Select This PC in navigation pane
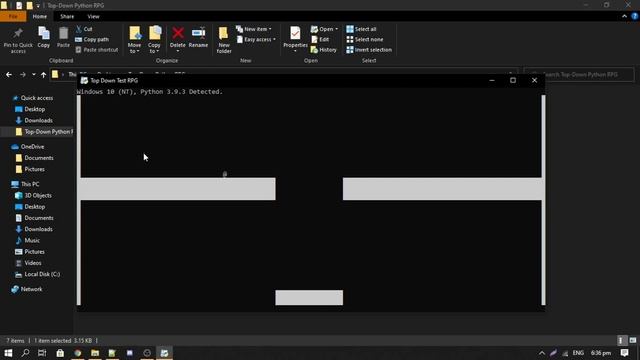 click(25, 184)
